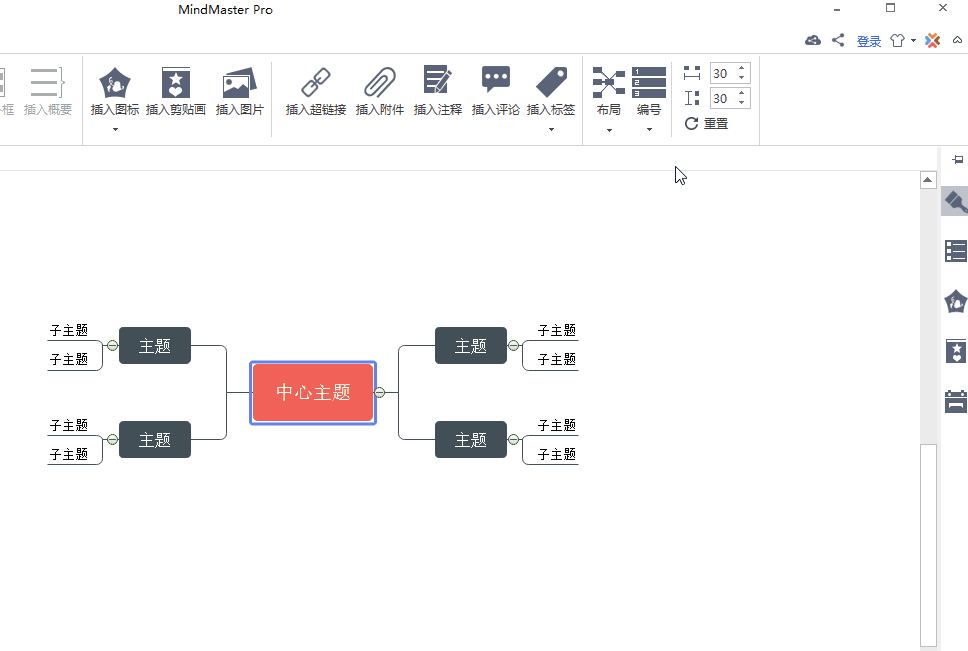The width and height of the screenshot is (968, 651).
Task: Click the share icon
Action: pos(838,41)
